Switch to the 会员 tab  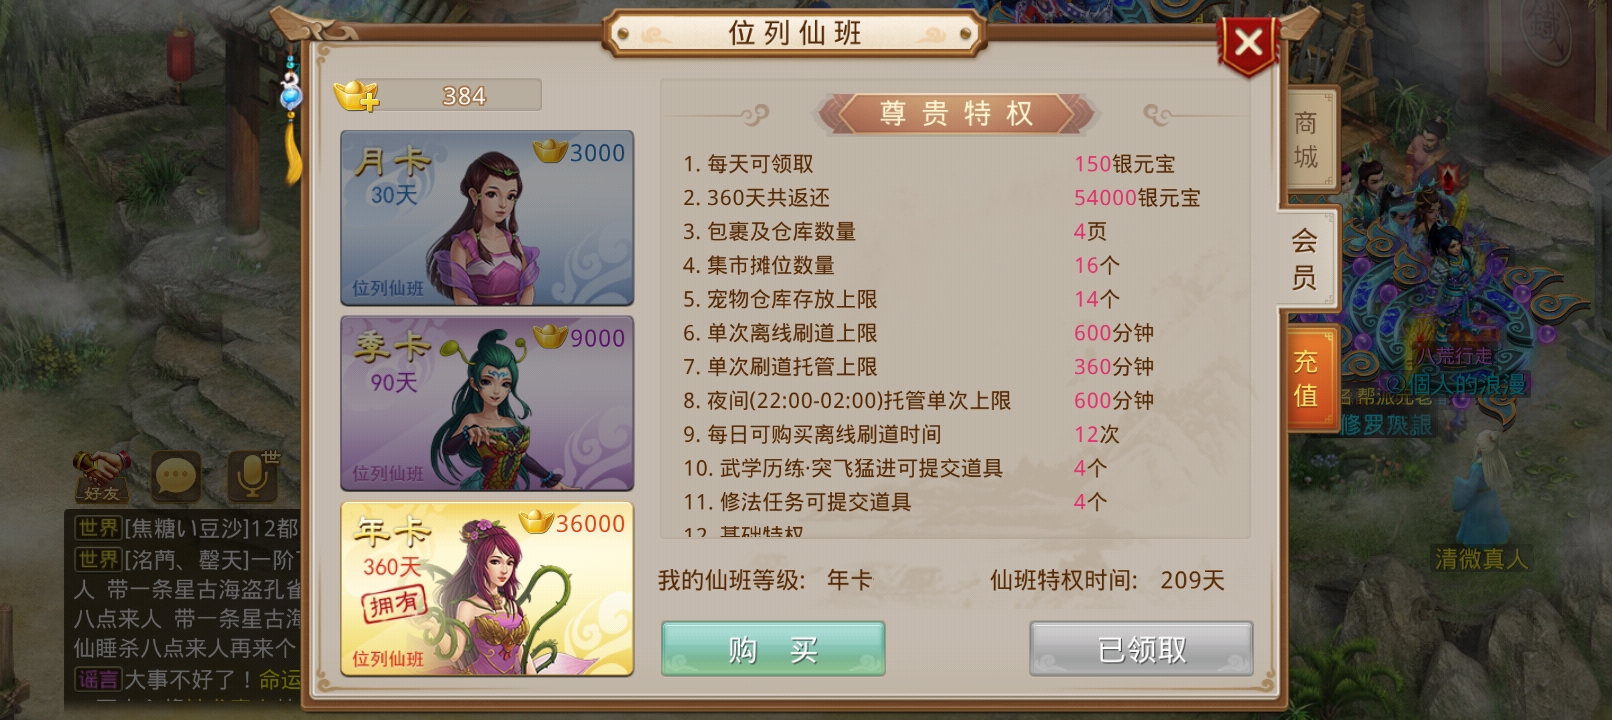tap(1304, 258)
